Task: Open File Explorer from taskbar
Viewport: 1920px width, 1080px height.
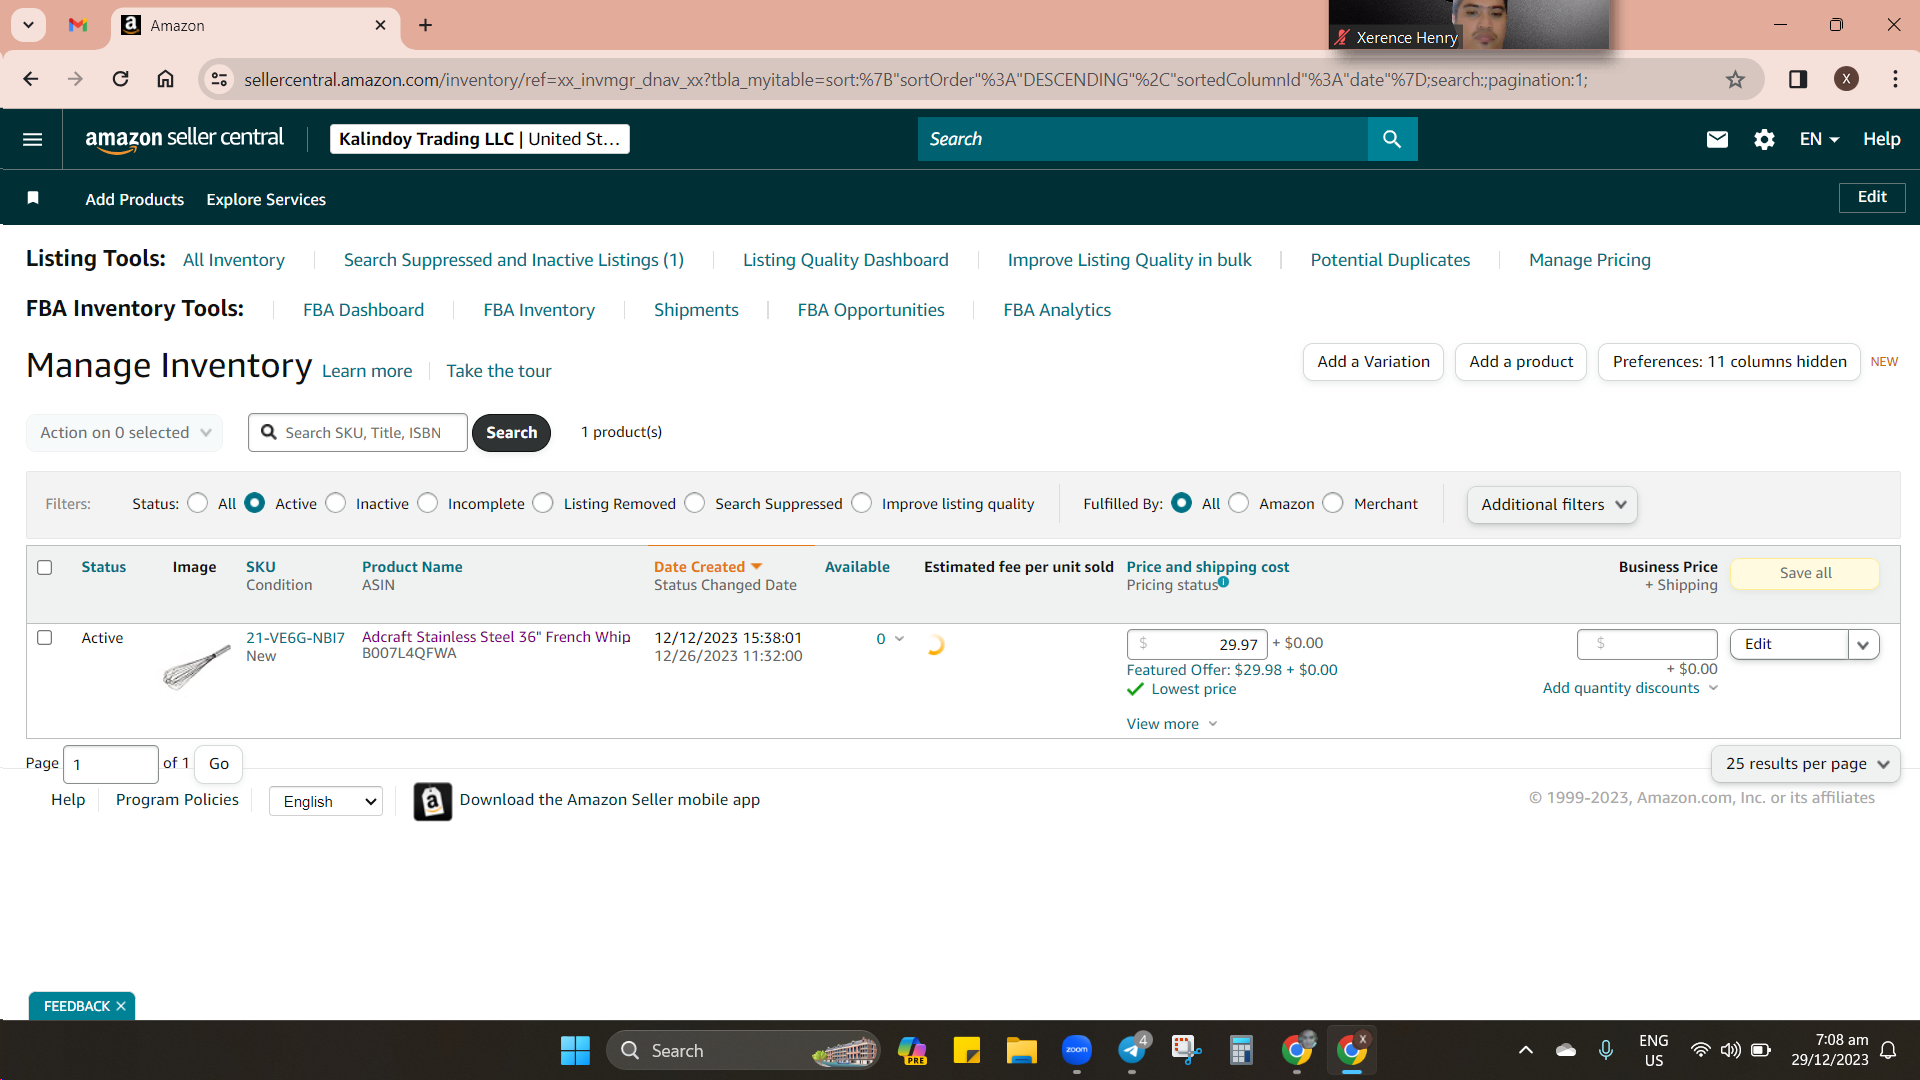Action: point(1021,1050)
